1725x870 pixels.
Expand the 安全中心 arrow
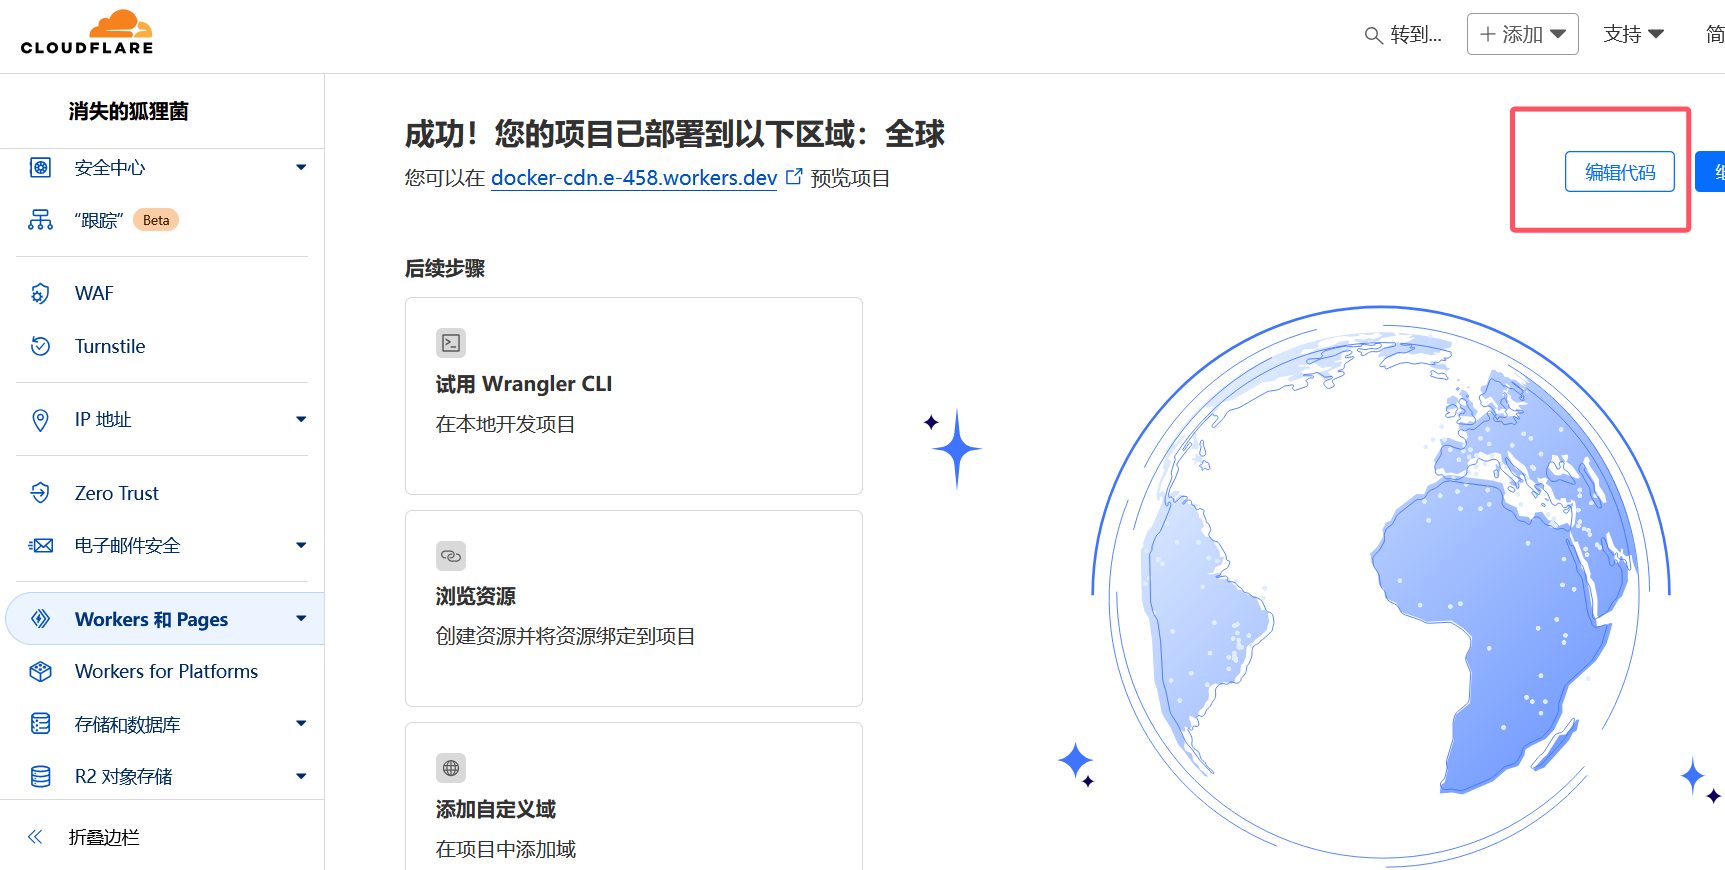301,167
